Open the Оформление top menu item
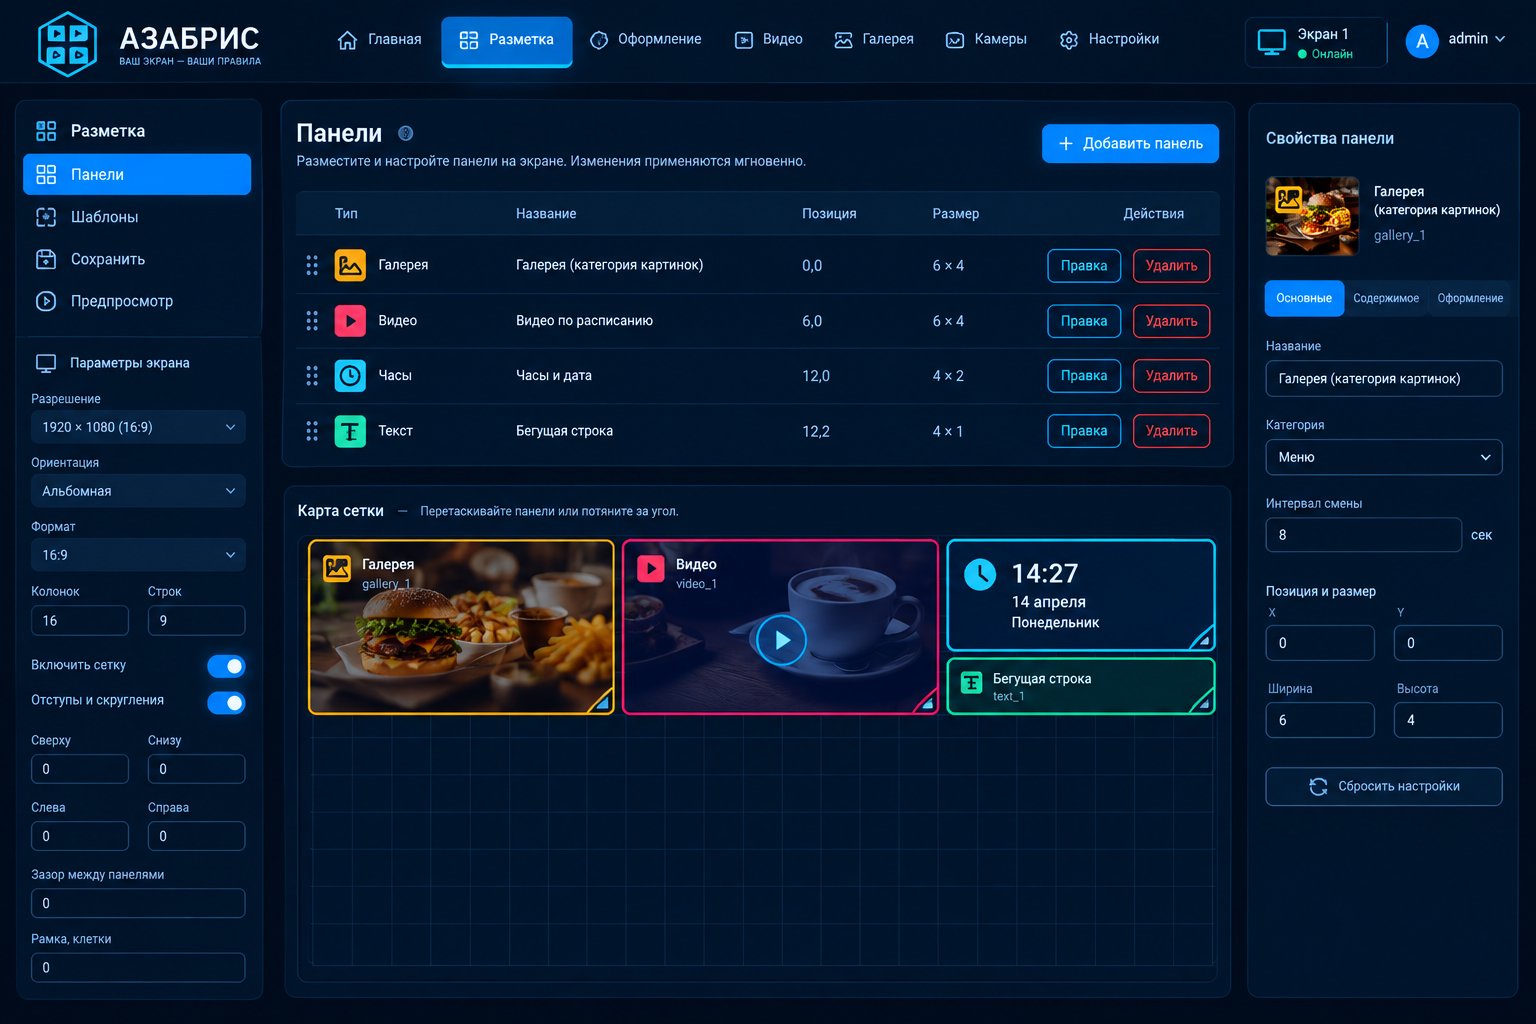Image resolution: width=1536 pixels, height=1024 pixels. 646,40
